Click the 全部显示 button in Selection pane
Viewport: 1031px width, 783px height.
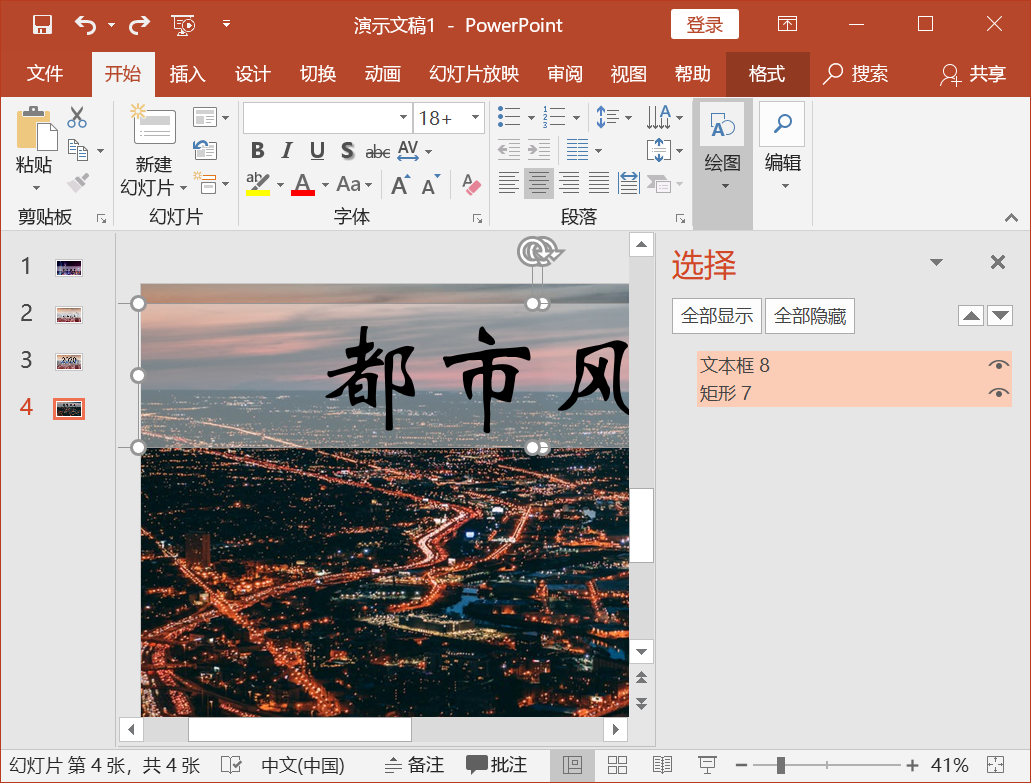point(716,315)
